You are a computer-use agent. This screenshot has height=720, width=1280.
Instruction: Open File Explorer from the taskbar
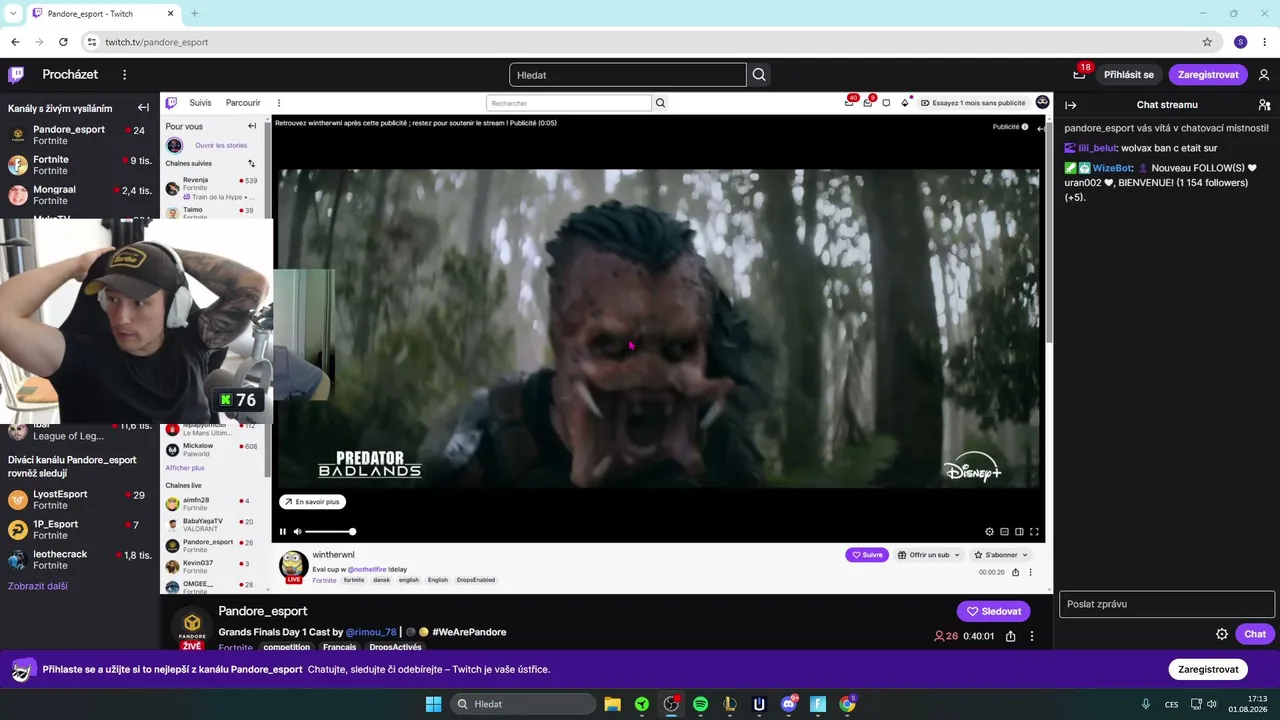coord(612,704)
